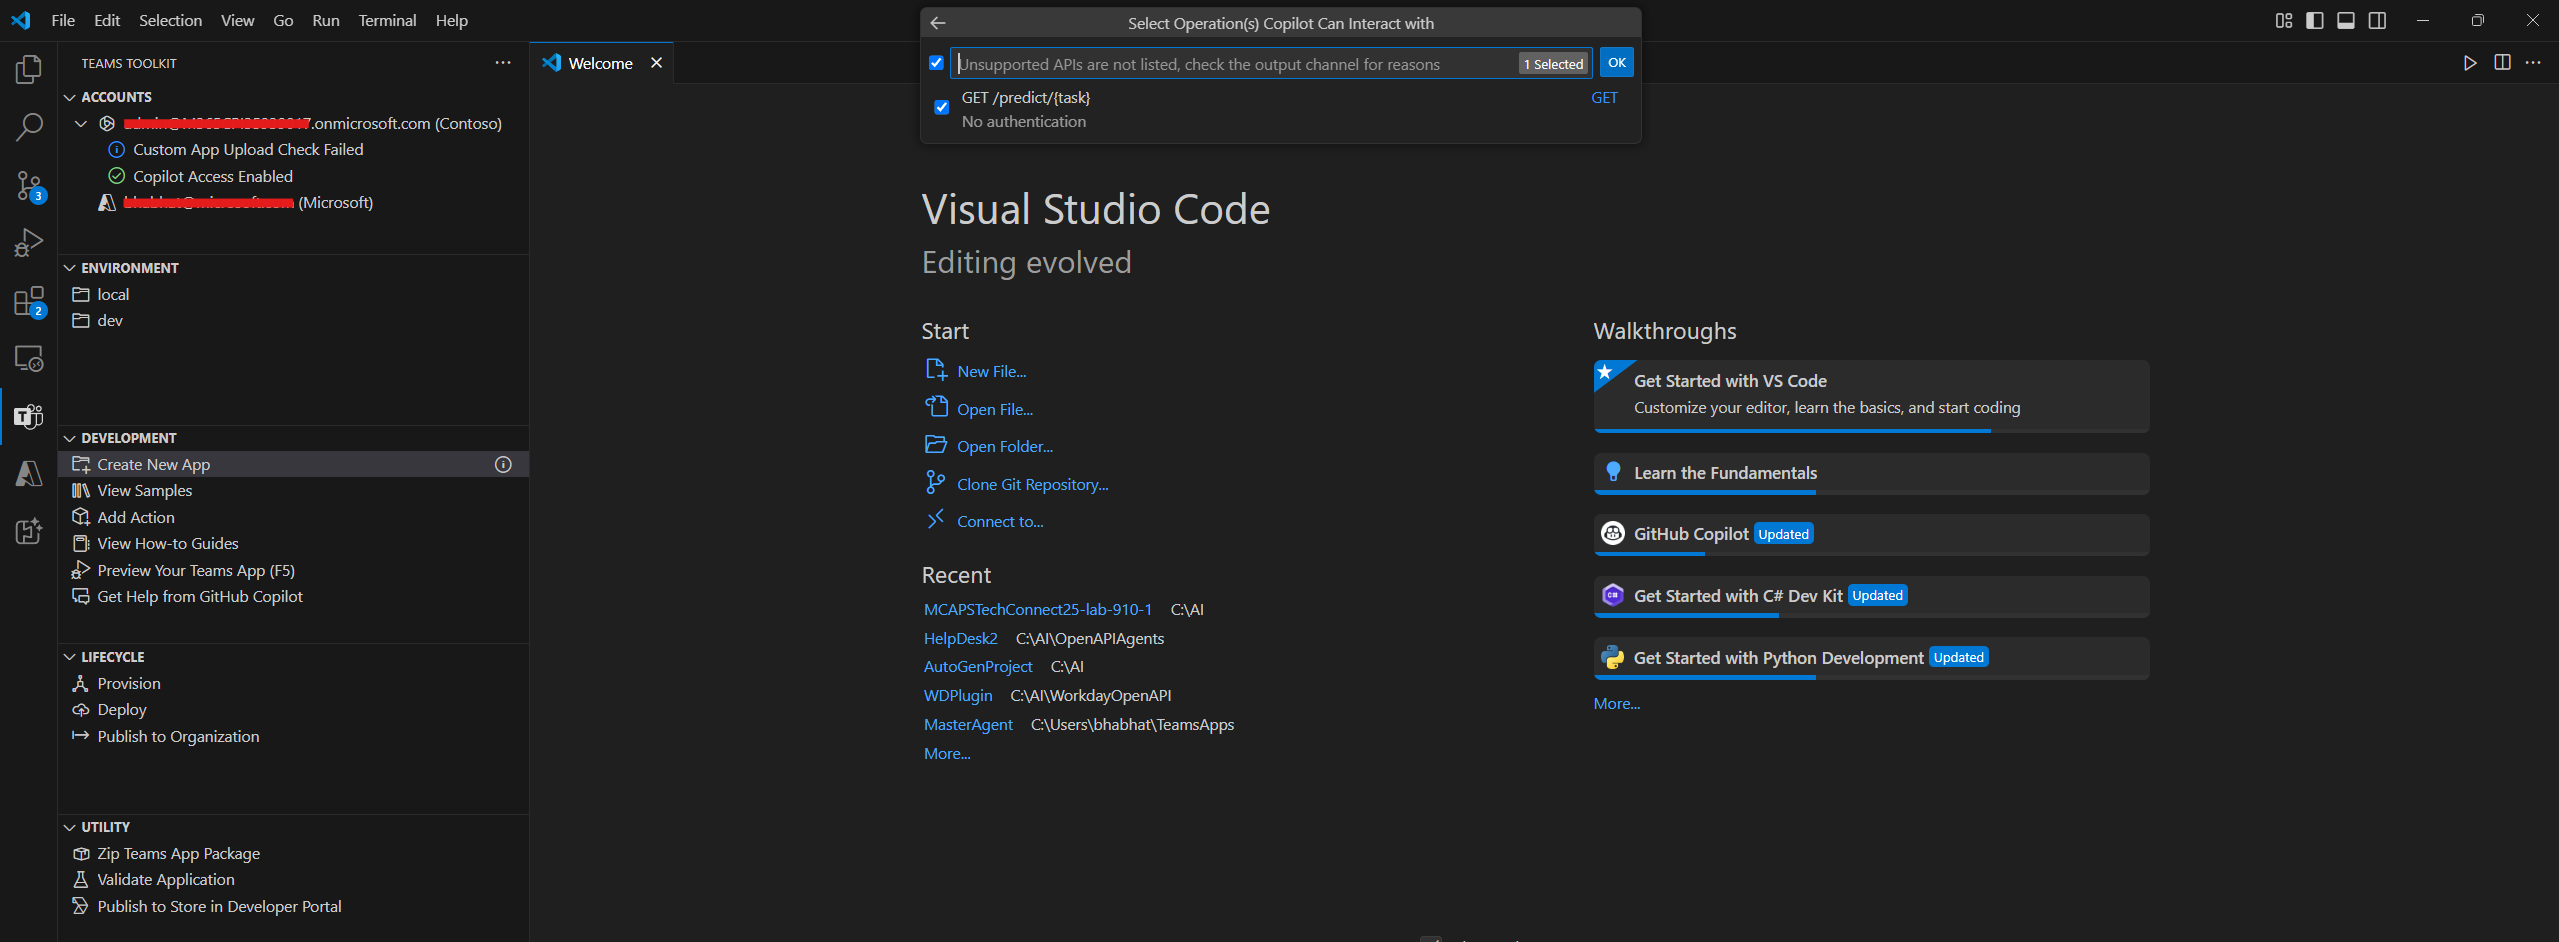Click New File link

pos(991,372)
